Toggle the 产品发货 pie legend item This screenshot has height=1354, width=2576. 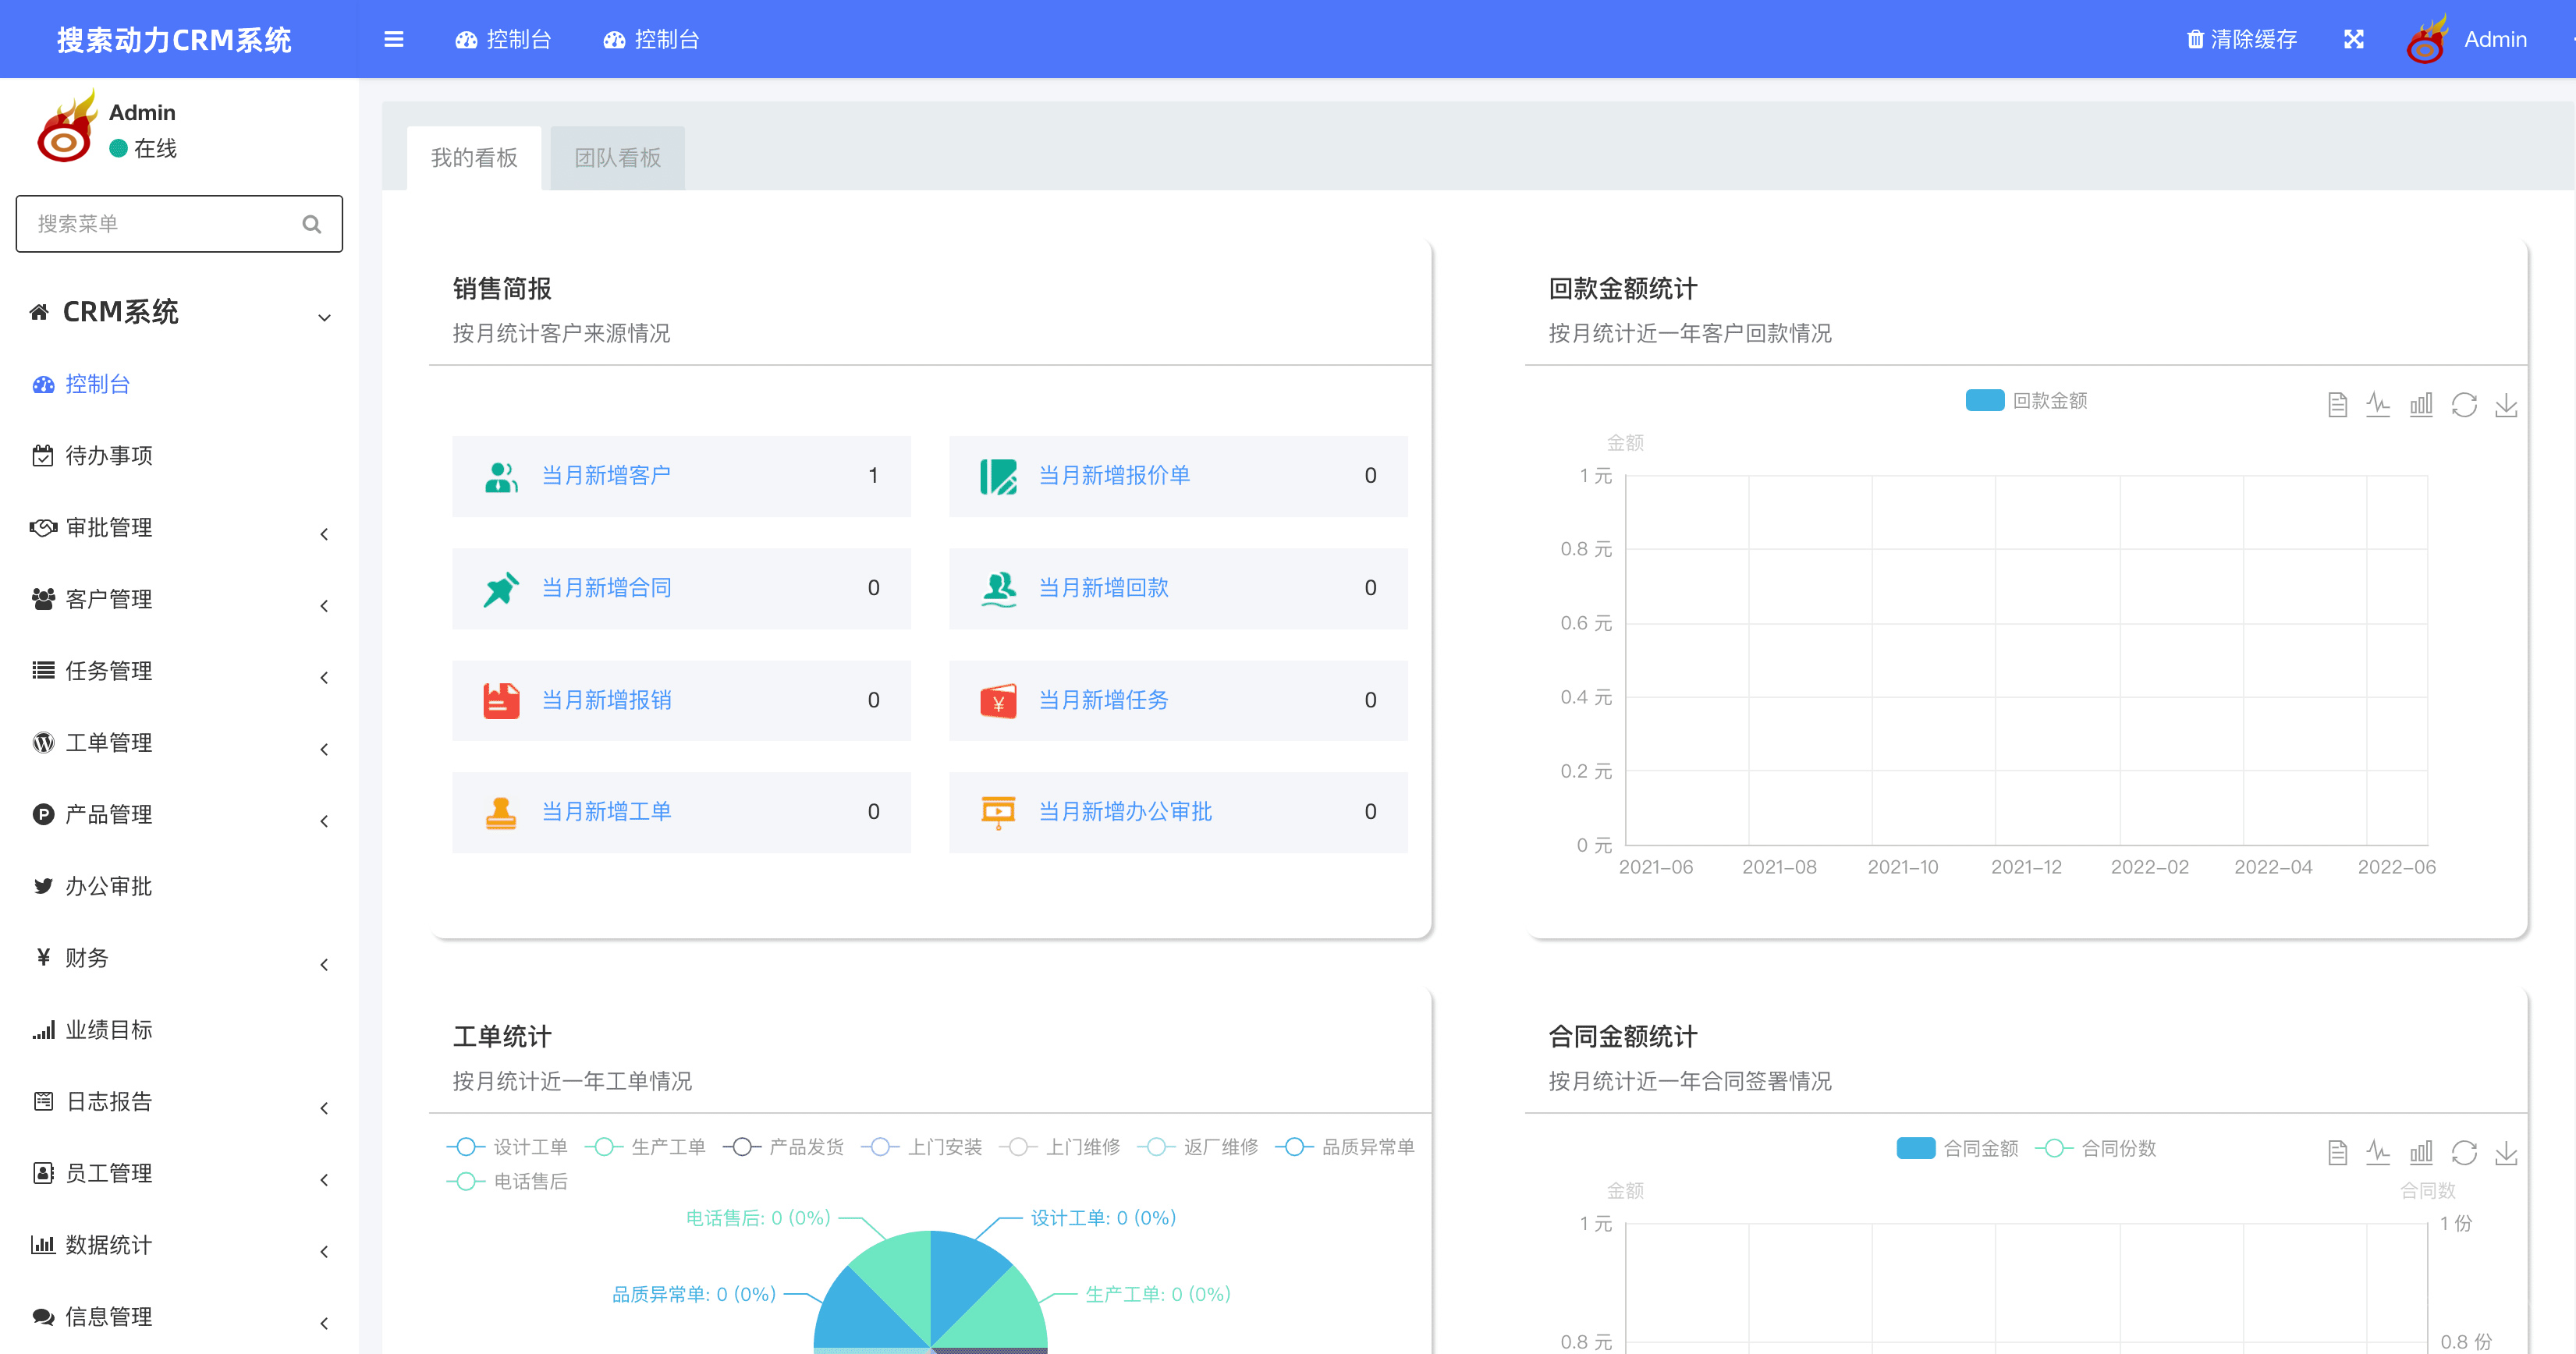pos(783,1147)
